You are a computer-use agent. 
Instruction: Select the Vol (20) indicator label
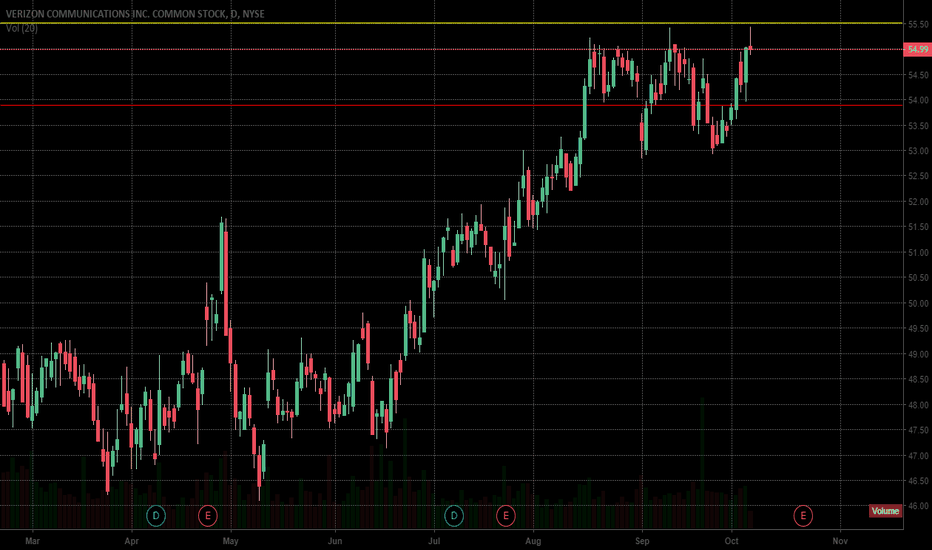click(22, 28)
